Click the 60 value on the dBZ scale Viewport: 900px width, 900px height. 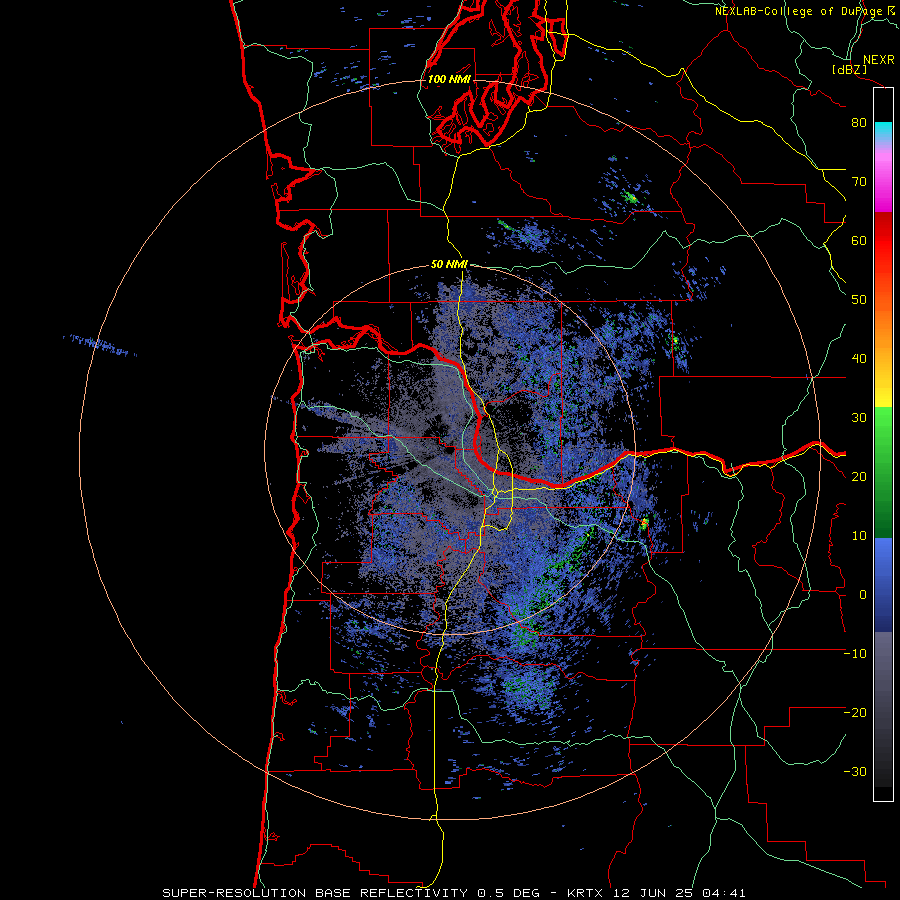click(859, 241)
